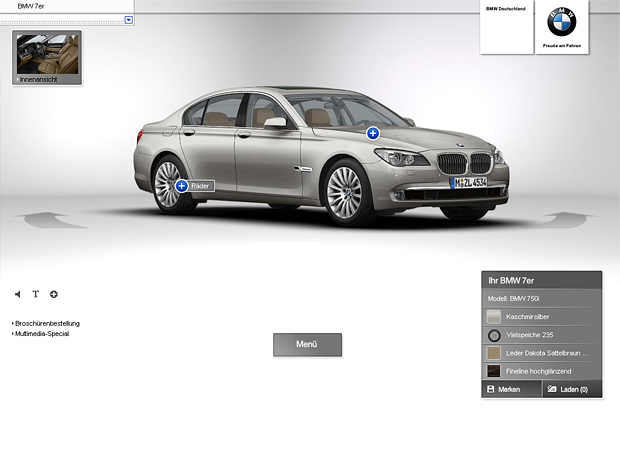Select the Vielspeiche 235 wheel icon
620x465 pixels.
click(x=493, y=335)
